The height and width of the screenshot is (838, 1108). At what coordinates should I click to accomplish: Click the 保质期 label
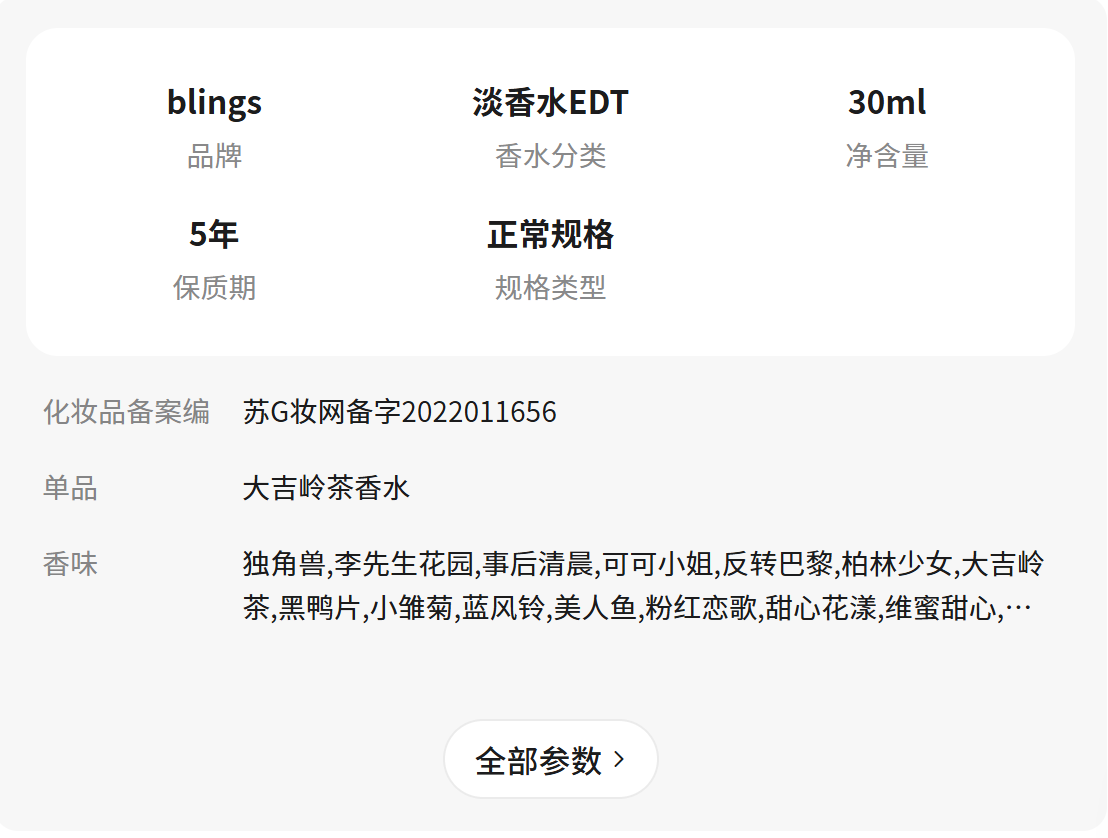(214, 288)
